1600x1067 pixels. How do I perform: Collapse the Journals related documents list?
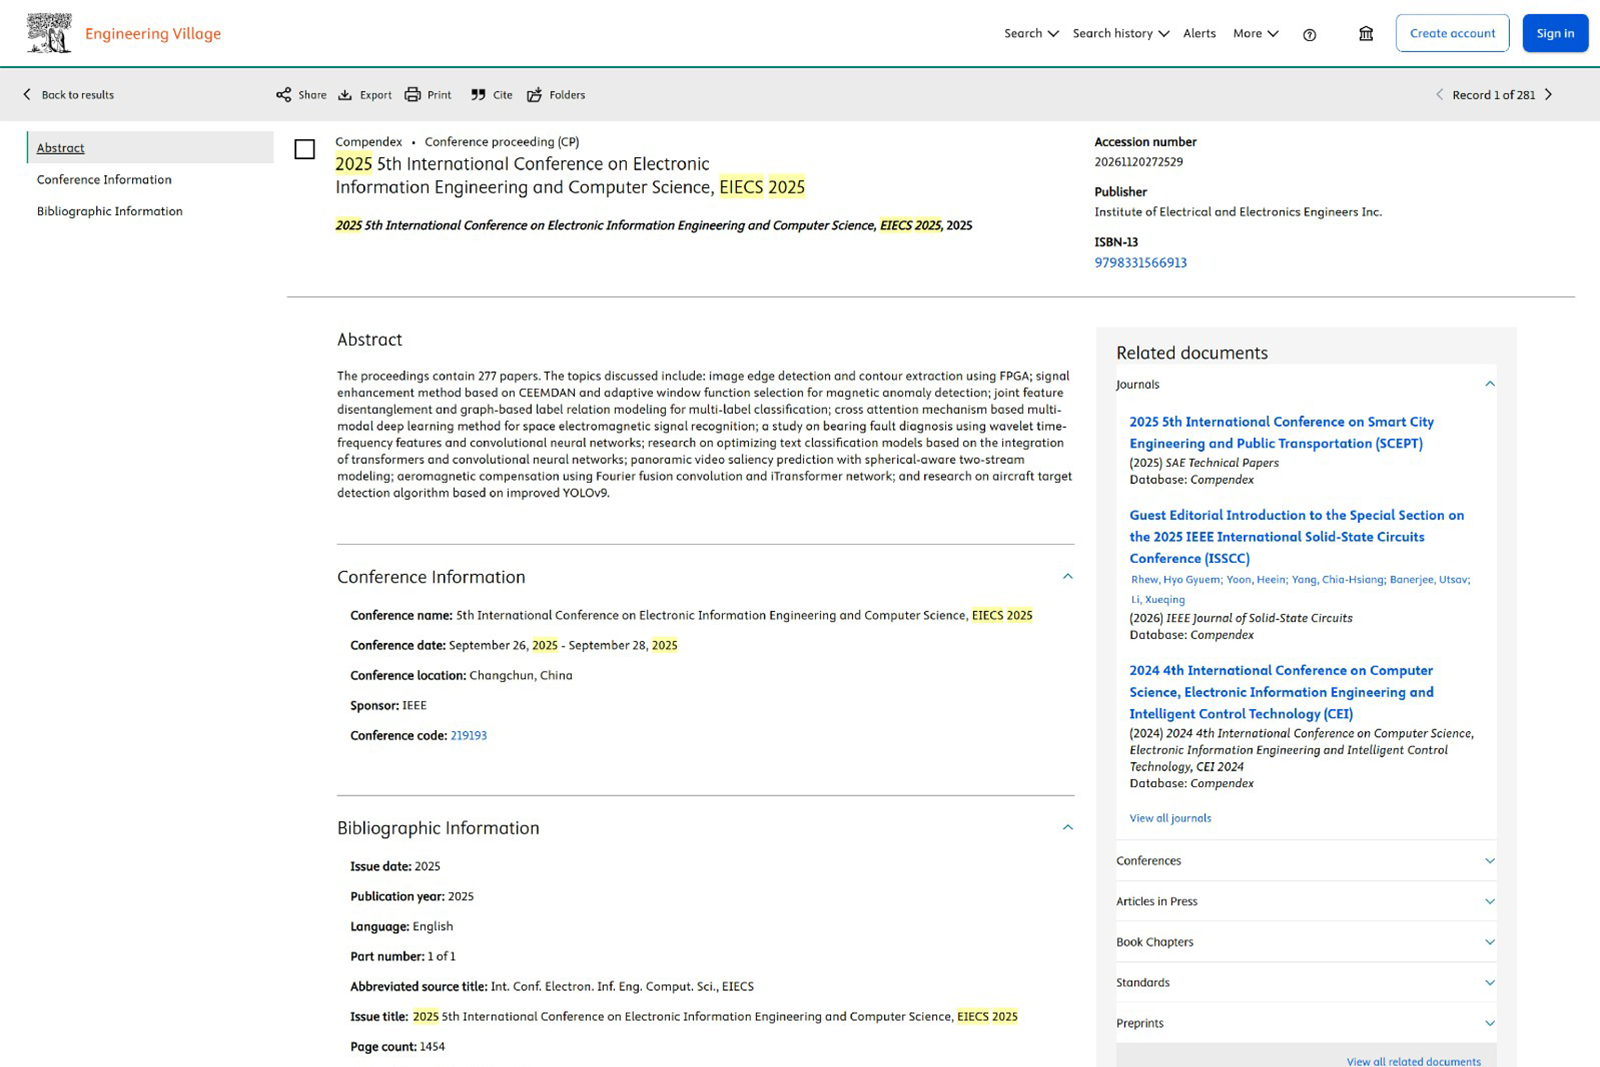tap(1490, 384)
